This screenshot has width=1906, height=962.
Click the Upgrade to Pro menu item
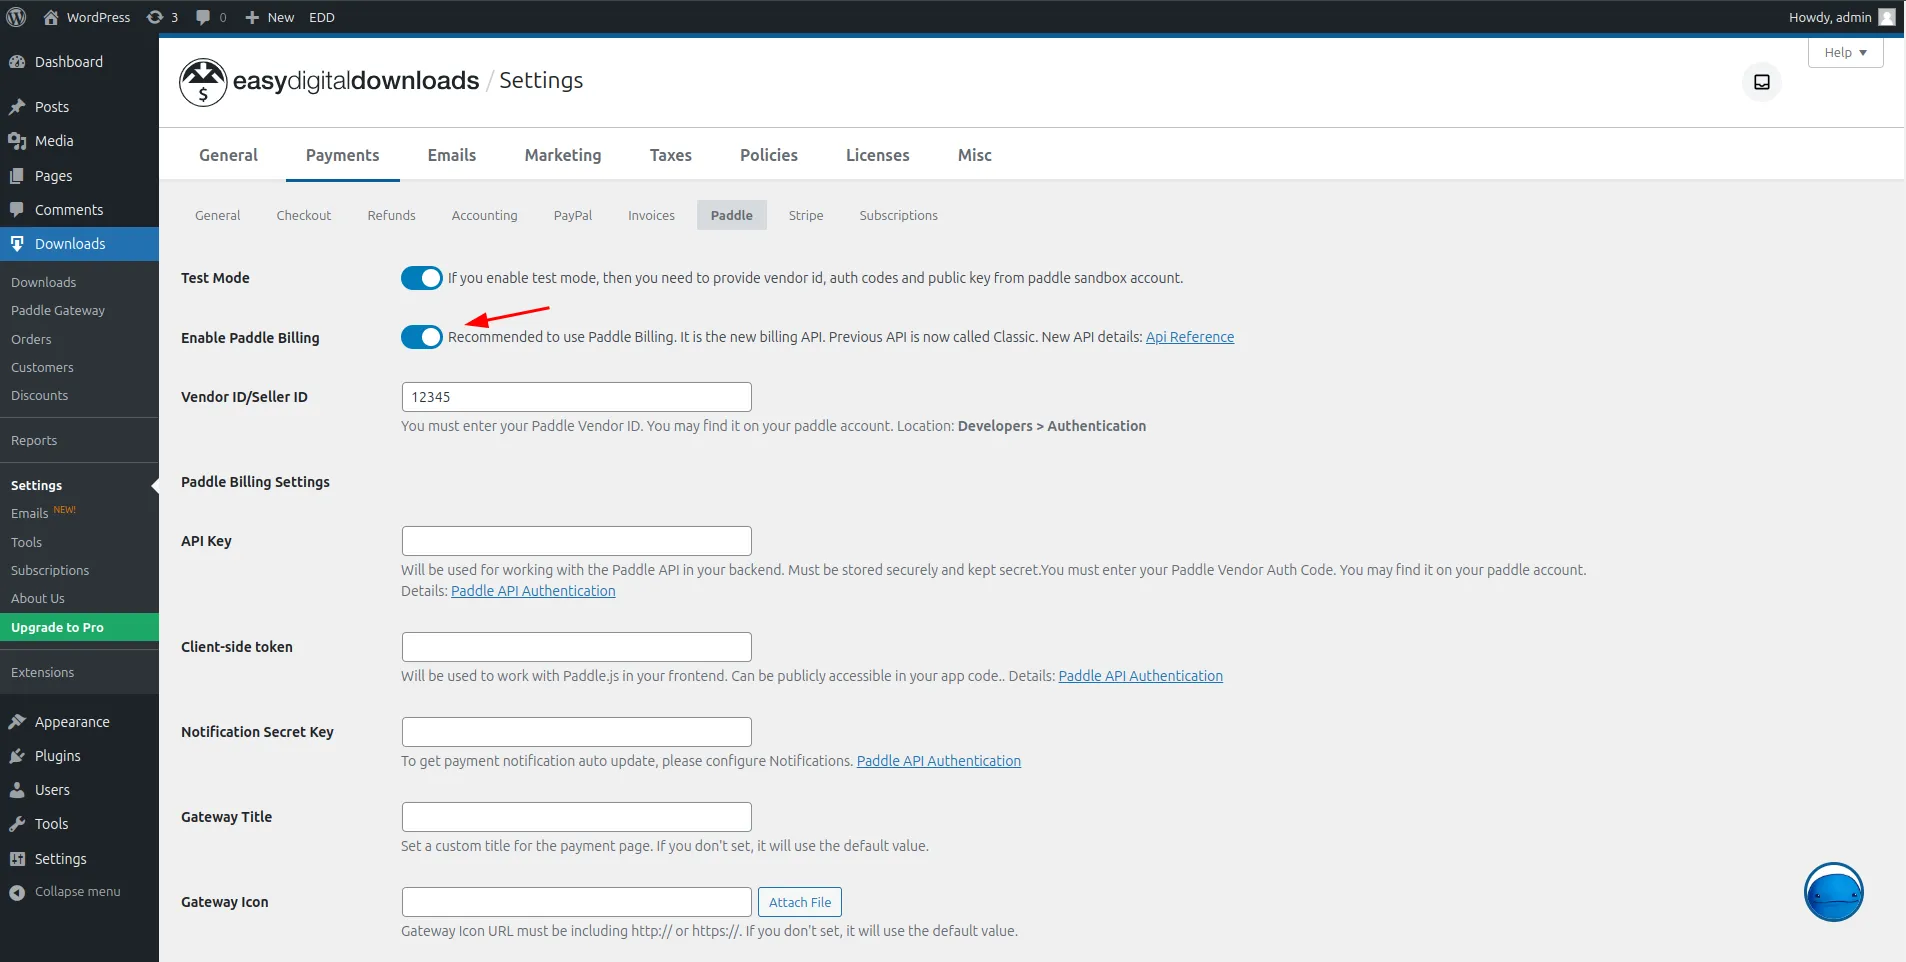pos(79,627)
